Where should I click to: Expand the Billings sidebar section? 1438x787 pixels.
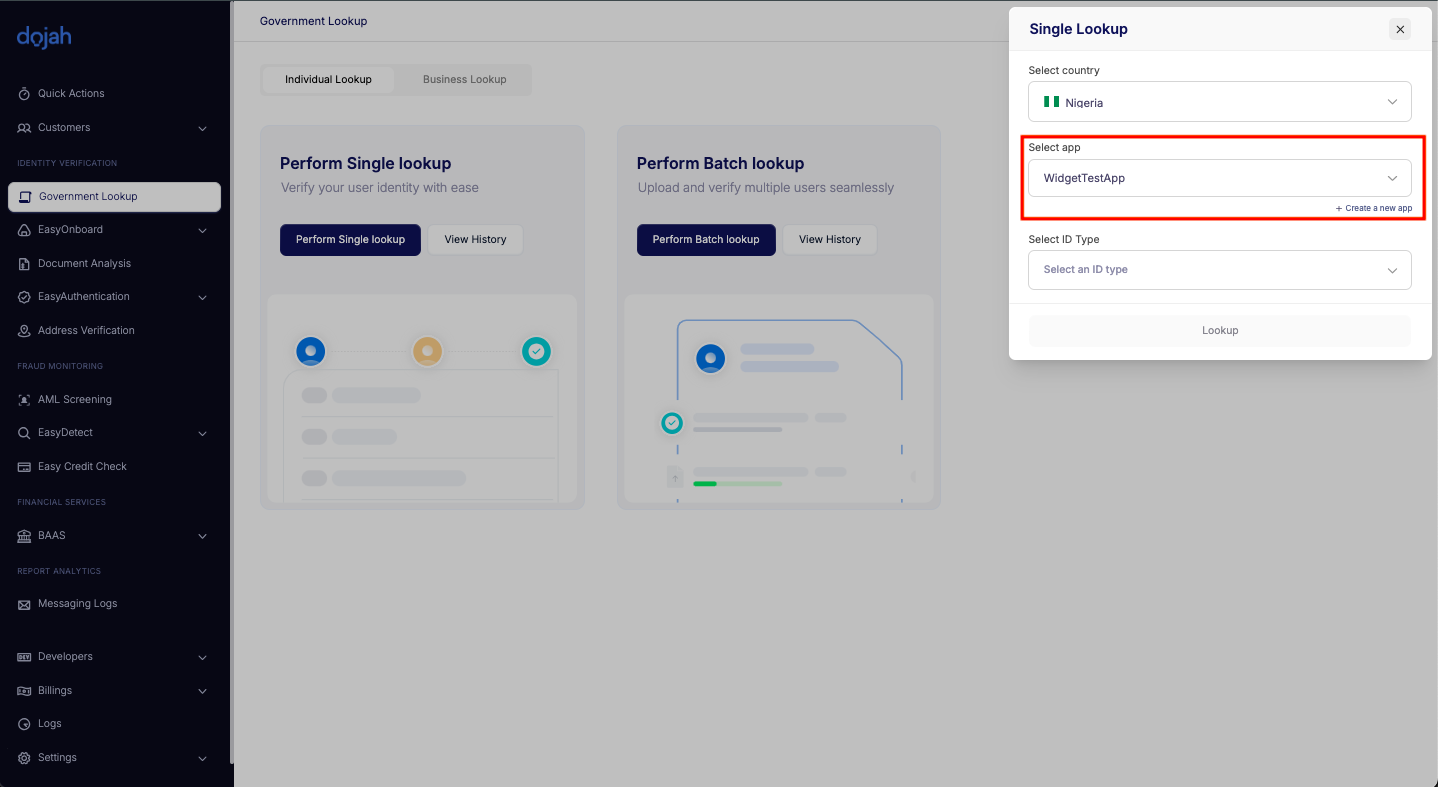coord(202,691)
